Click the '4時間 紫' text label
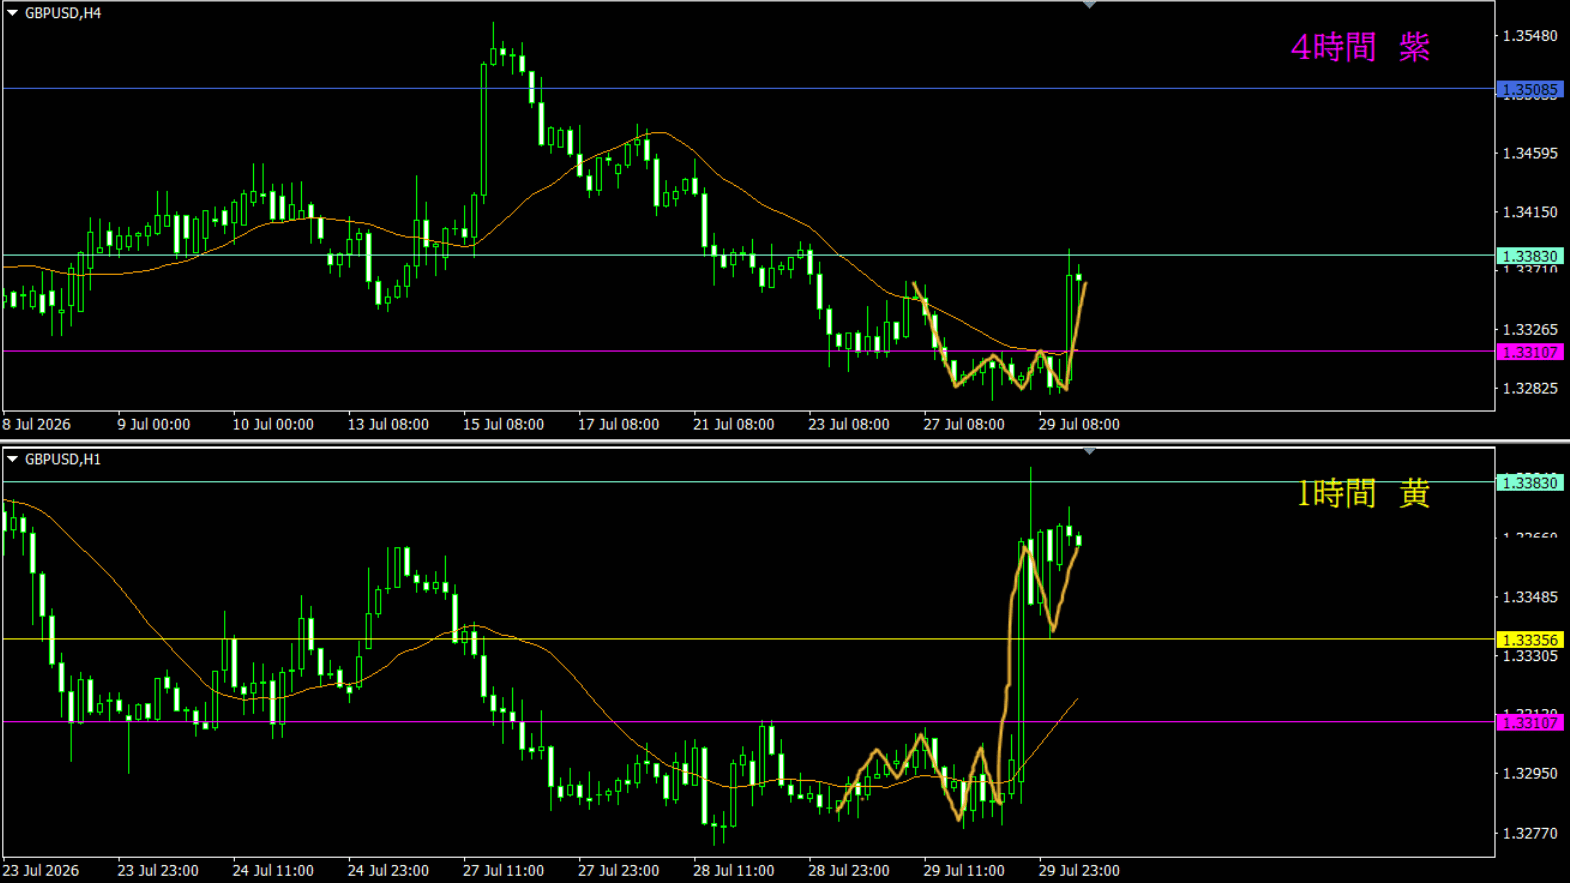 (1360, 47)
